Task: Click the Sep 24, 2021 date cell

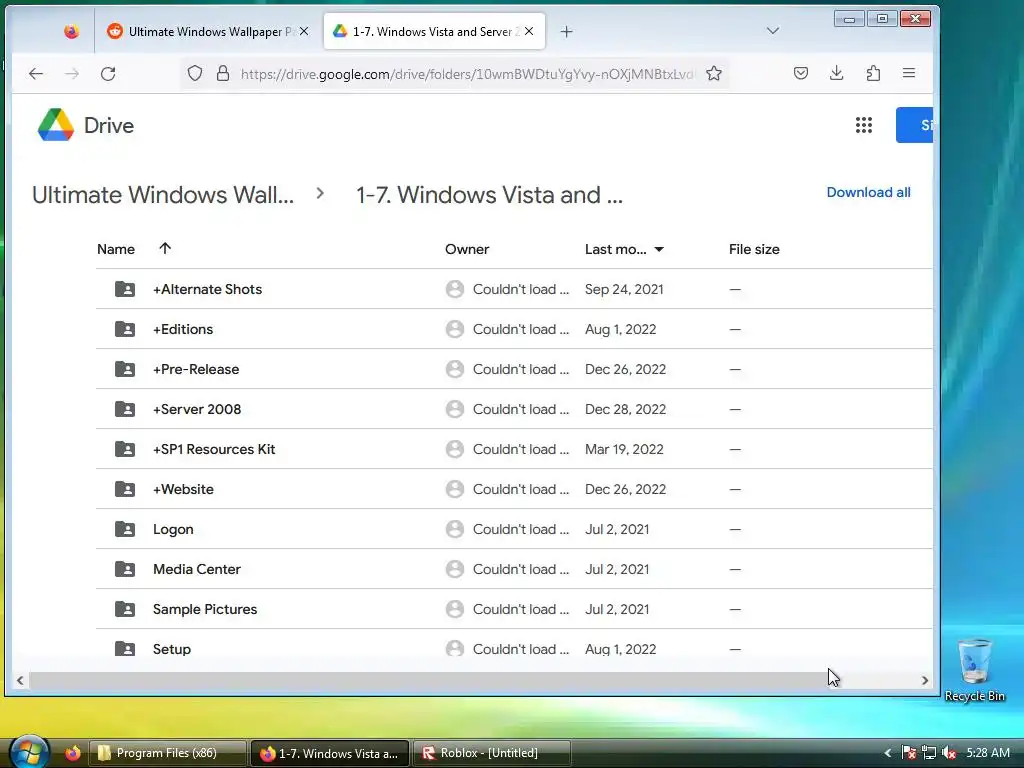Action: coord(624,289)
